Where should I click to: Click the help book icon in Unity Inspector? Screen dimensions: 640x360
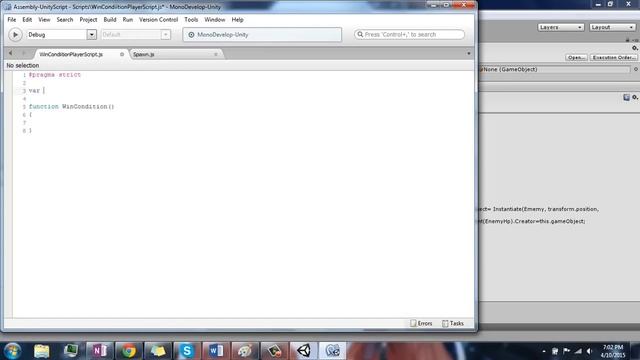point(627,97)
